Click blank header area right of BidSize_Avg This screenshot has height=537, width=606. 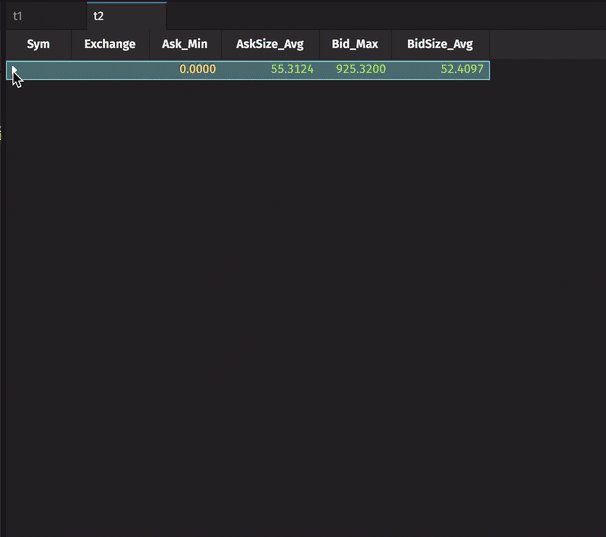click(545, 44)
